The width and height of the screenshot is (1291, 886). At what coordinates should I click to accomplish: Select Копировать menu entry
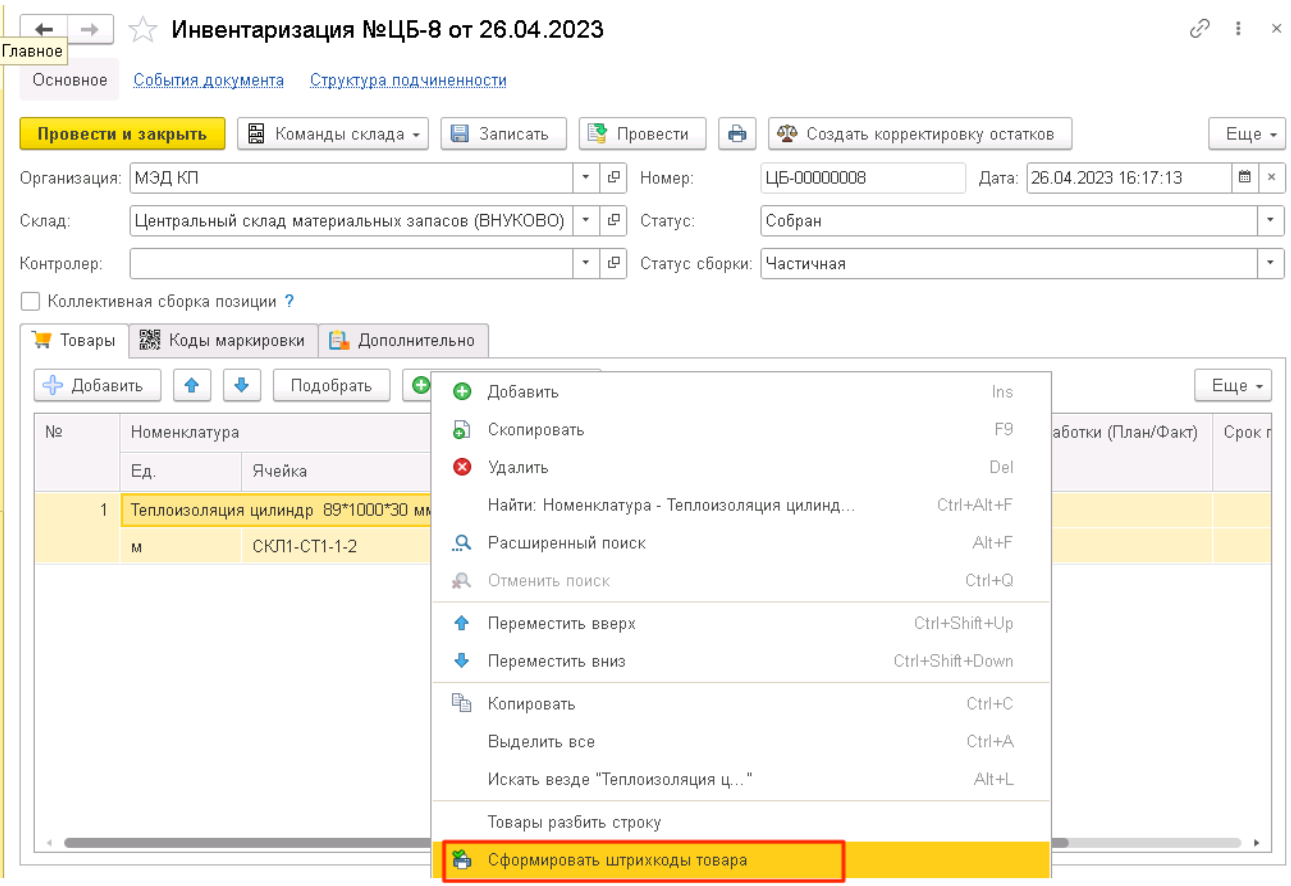coord(741,704)
